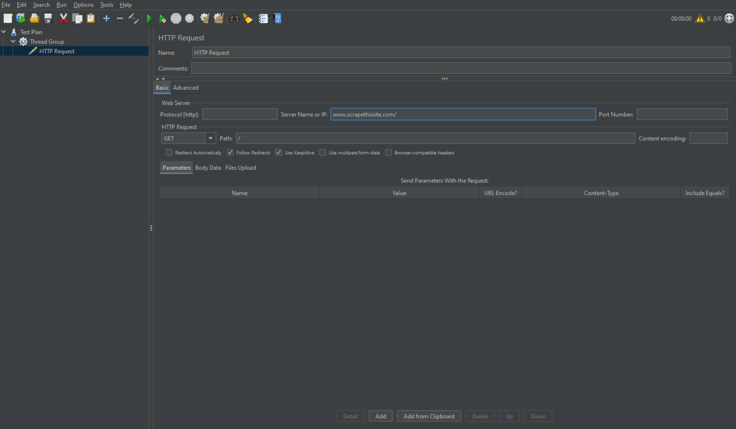Toggle Use multipart/form-data checkbox
Viewport: 736px width, 429px height.
click(323, 153)
